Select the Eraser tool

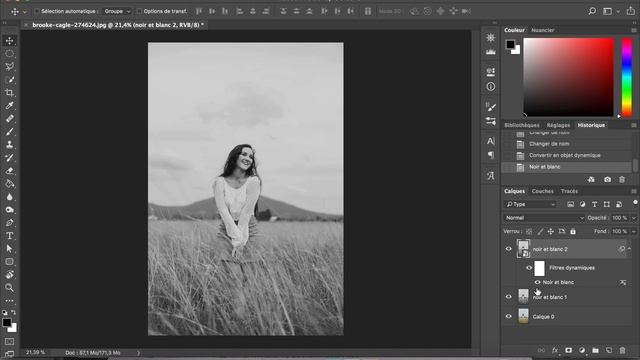click(x=9, y=171)
